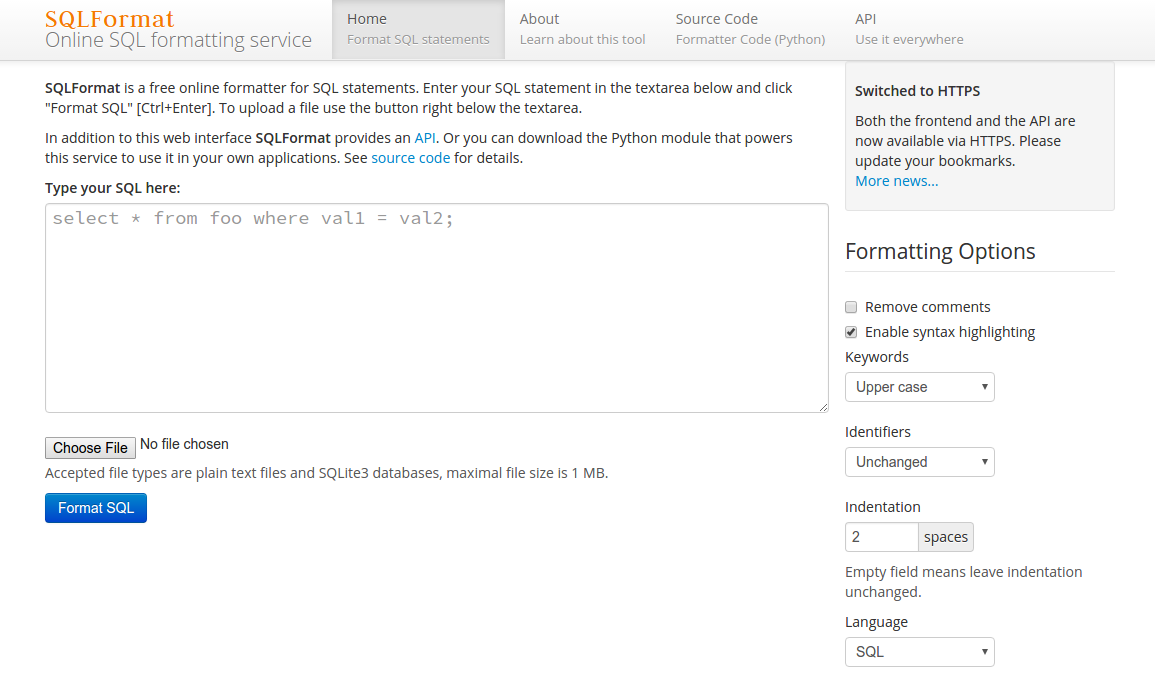The width and height of the screenshot is (1155, 678).
Task: Open the About navigation tab
Action: 582,29
